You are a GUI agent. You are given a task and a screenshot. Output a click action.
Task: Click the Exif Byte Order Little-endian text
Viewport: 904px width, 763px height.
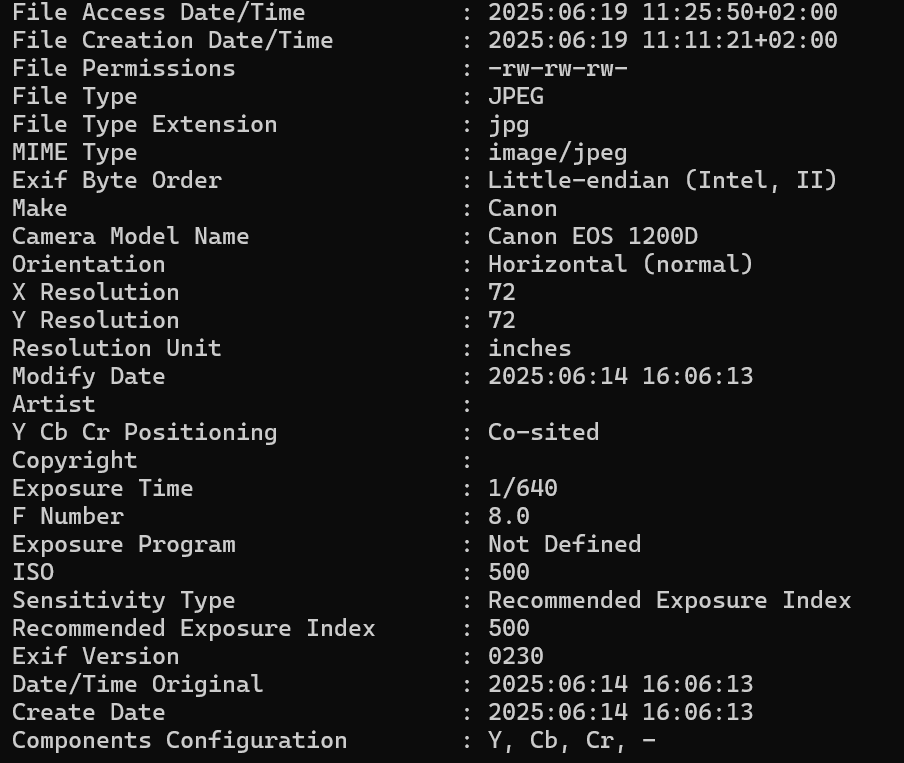578,181
